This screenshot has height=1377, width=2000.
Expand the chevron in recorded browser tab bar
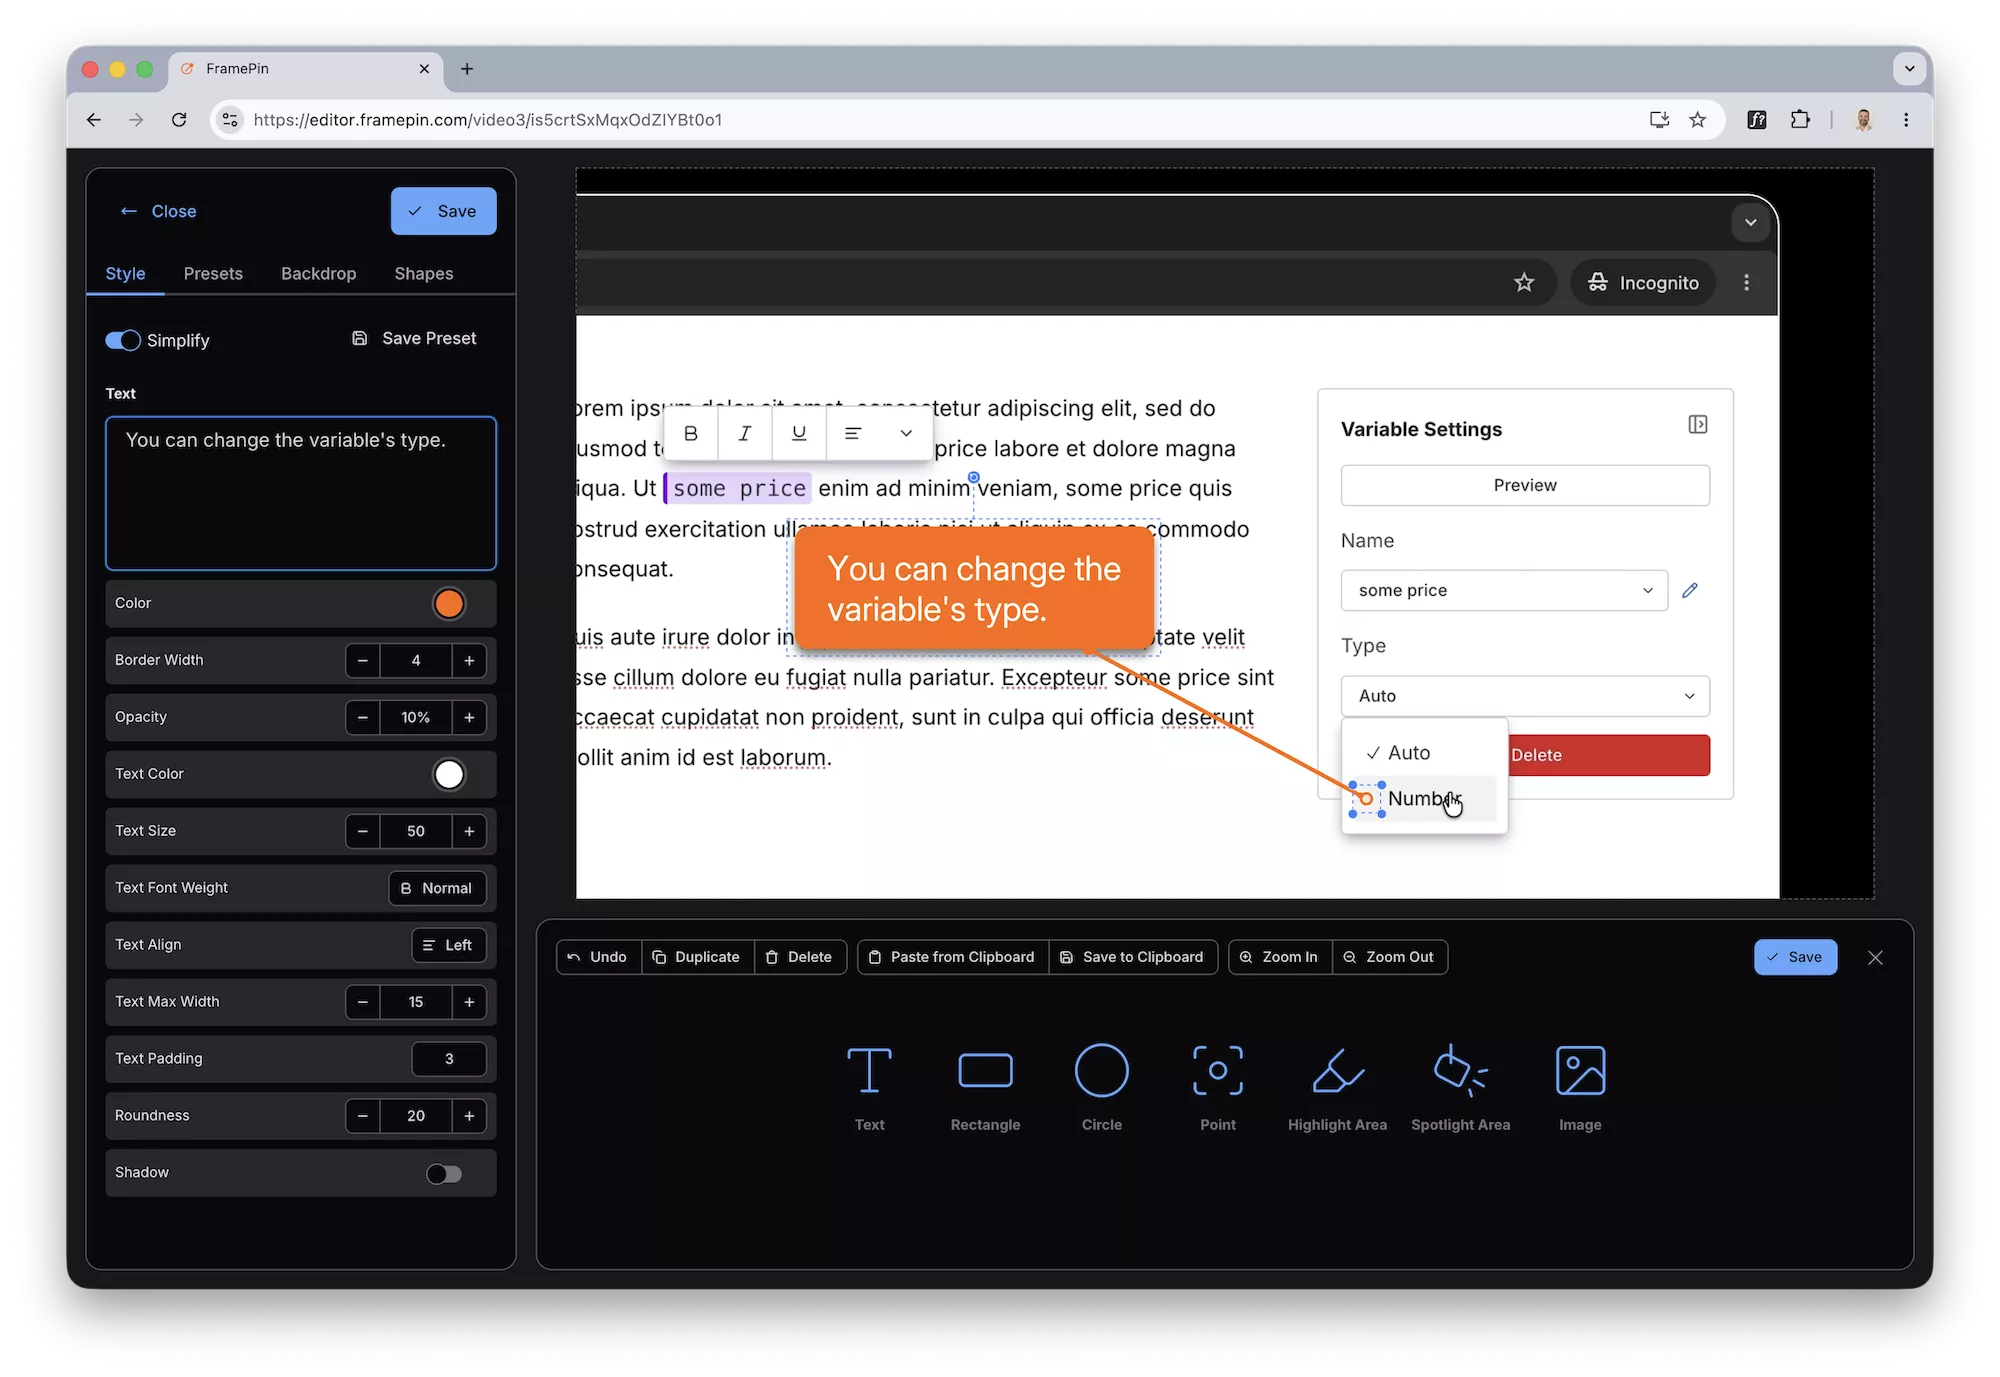click(1750, 222)
